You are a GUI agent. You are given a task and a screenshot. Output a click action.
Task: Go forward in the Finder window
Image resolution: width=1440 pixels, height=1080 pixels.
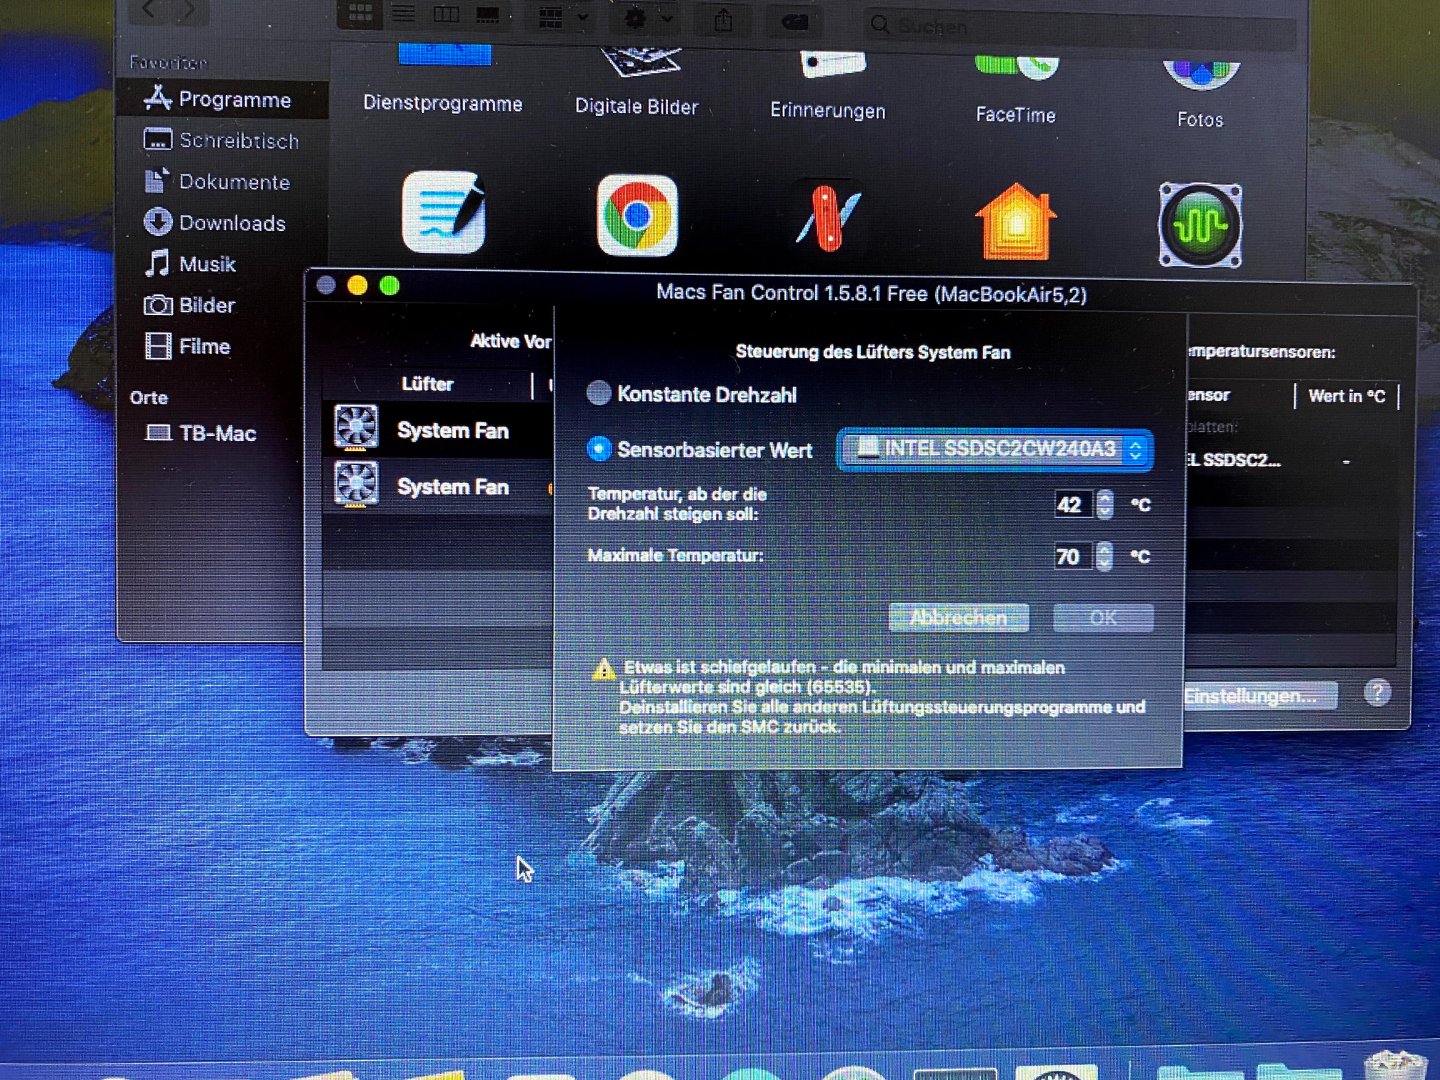click(187, 10)
